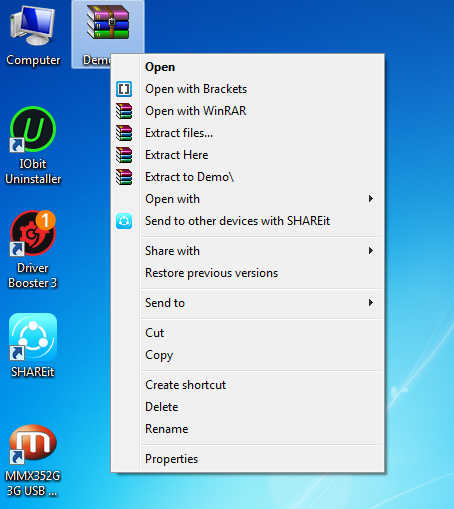
Task: Expand the Share with submenu arrow
Action: pyautogui.click(x=371, y=251)
